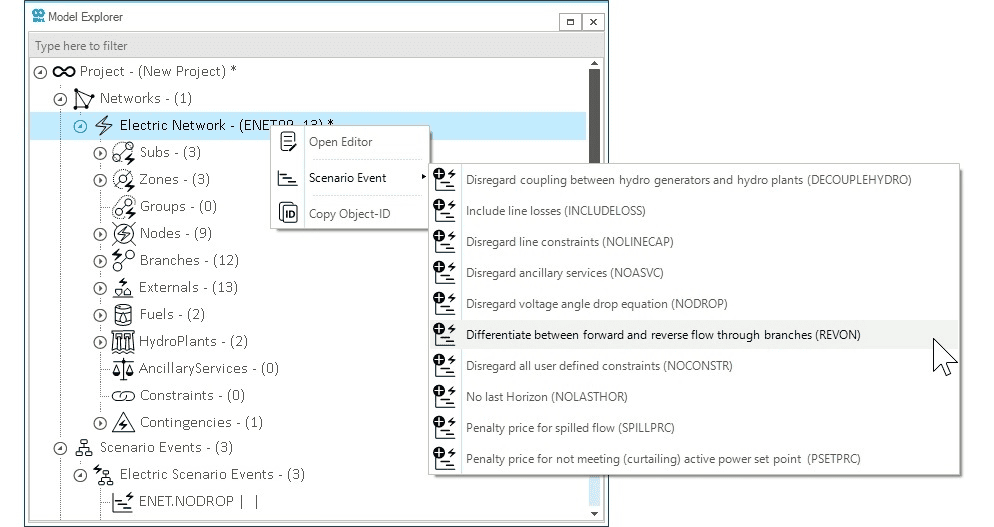Click the Externals category icon
Screen dimensions: 994x527
(123, 288)
